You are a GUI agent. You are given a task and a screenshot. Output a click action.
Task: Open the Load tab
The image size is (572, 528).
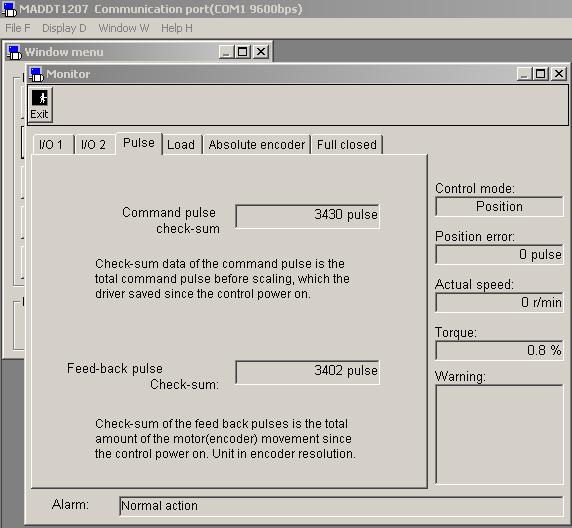pyautogui.click(x=181, y=145)
